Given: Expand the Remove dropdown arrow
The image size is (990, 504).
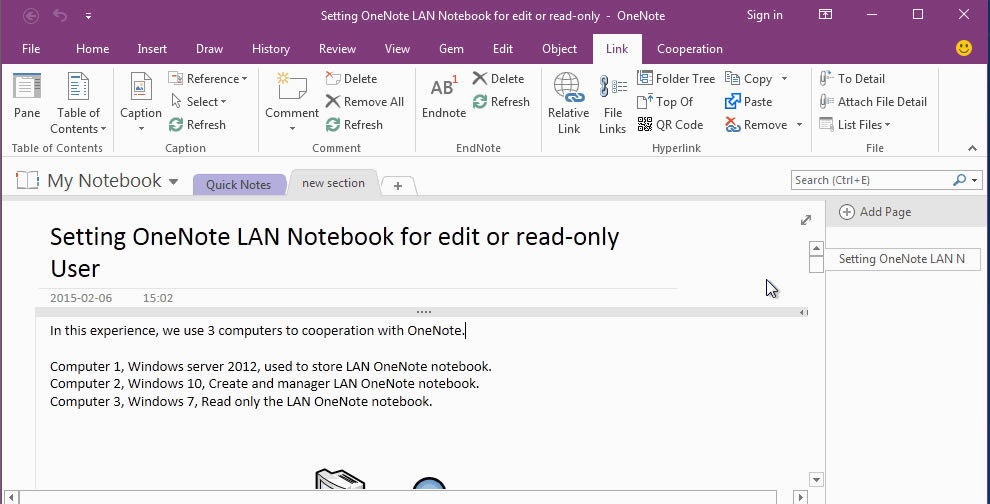Looking at the screenshot, I should 799,125.
